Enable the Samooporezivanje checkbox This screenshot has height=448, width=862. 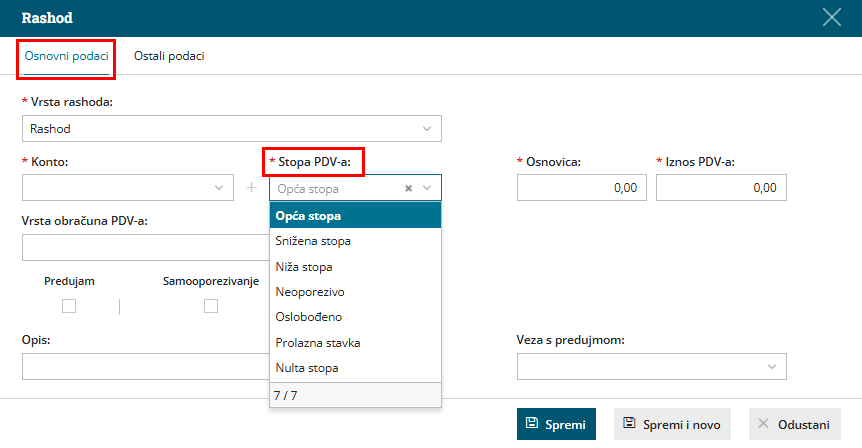[211, 306]
